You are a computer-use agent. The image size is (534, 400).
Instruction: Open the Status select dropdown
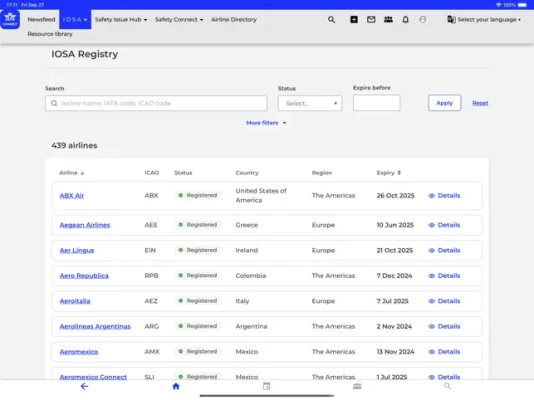(x=310, y=103)
